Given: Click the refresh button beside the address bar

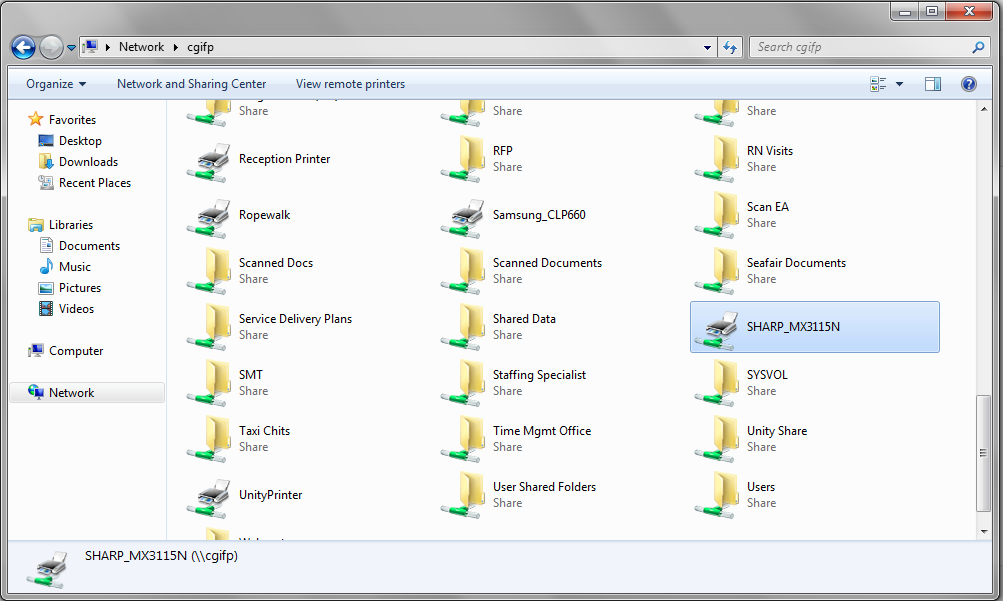Looking at the screenshot, I should click(730, 47).
